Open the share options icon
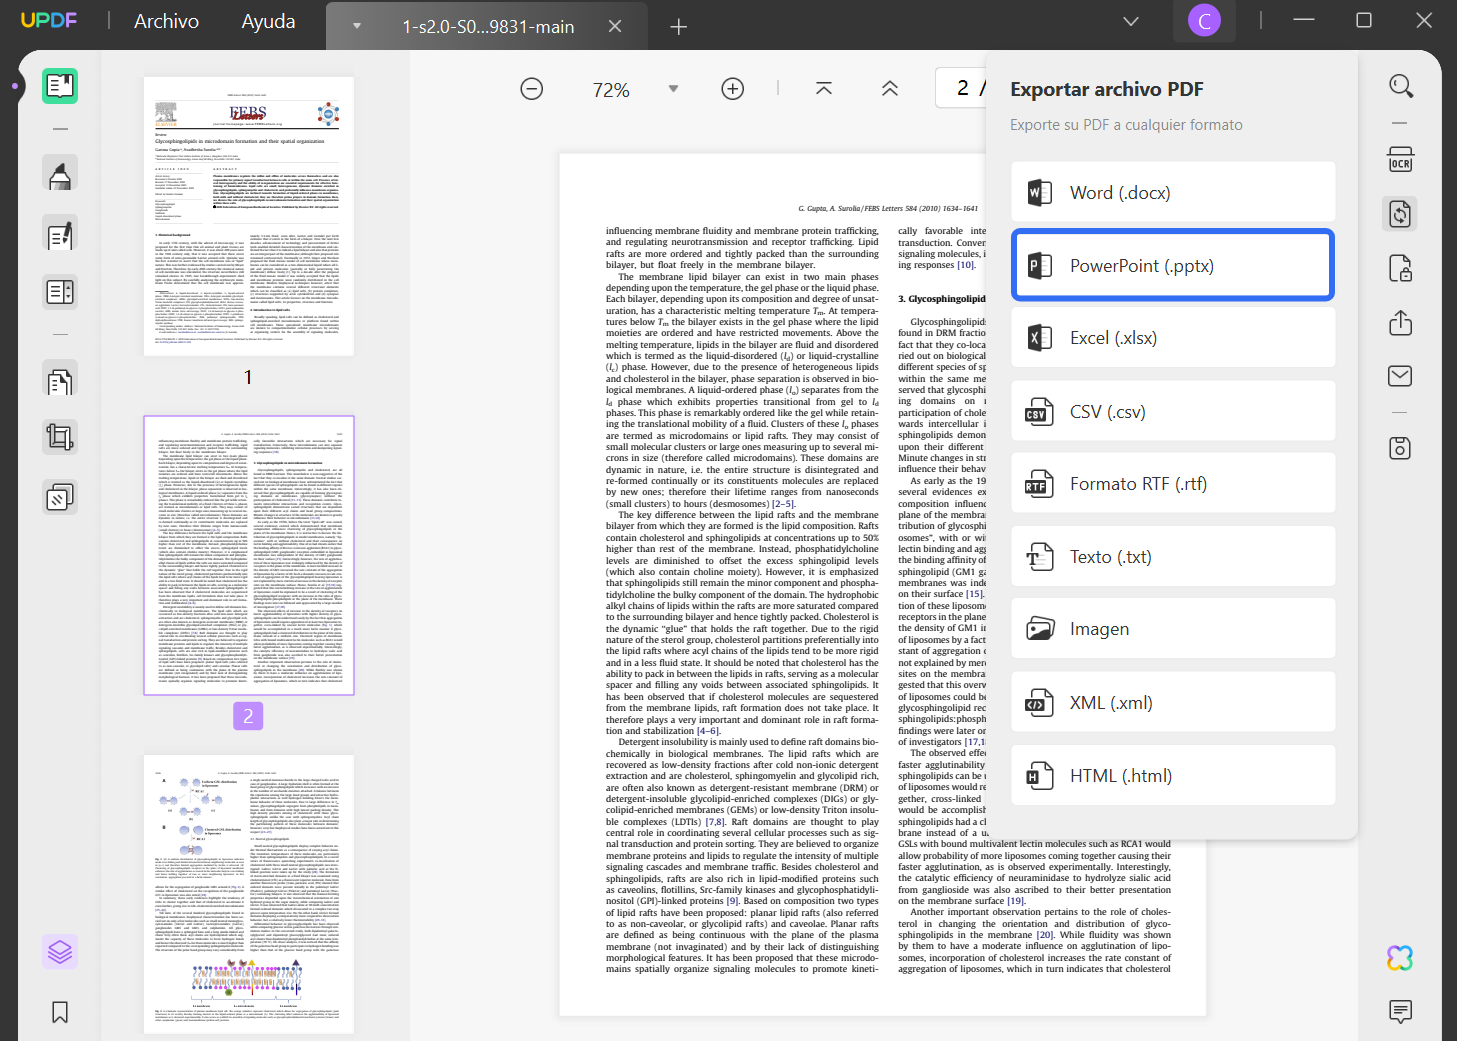 coord(1400,322)
